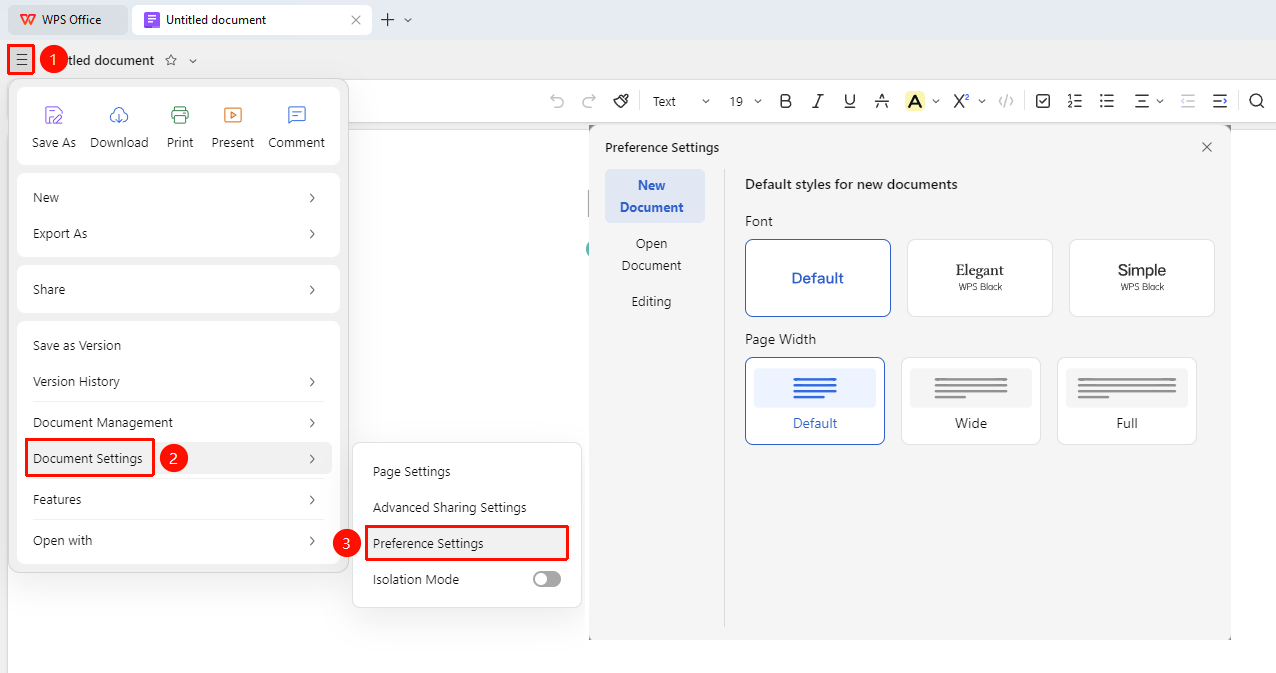1276x673 pixels.
Task: Choose the Simple font style
Action: click(1142, 278)
